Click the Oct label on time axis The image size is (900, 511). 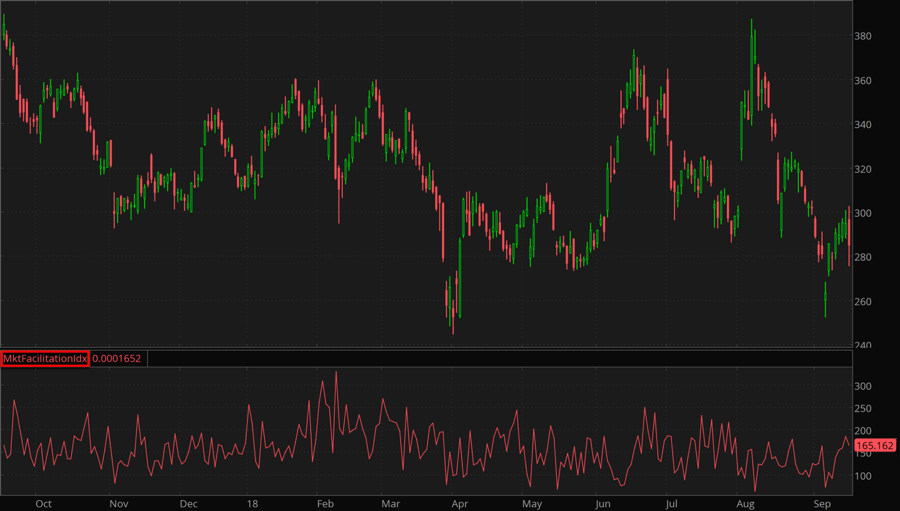click(x=43, y=503)
